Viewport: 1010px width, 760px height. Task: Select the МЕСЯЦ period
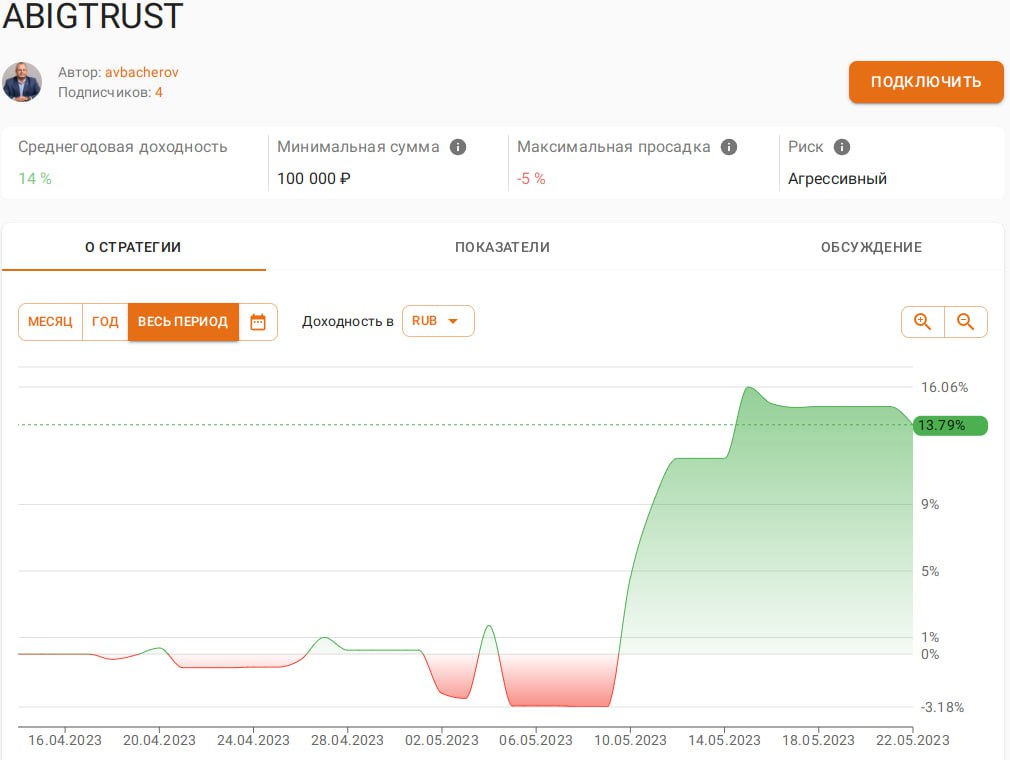pyautogui.click(x=50, y=322)
